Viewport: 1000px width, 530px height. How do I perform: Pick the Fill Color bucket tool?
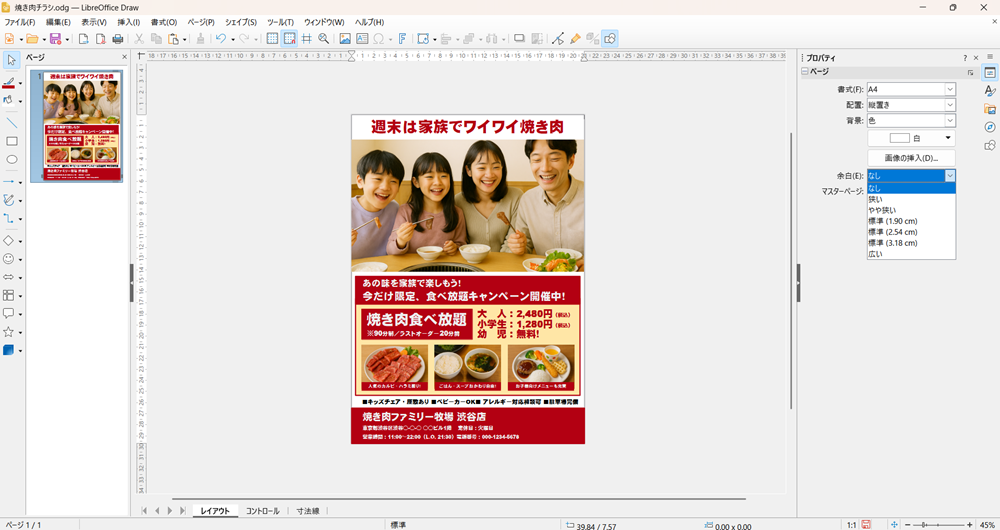(9, 100)
